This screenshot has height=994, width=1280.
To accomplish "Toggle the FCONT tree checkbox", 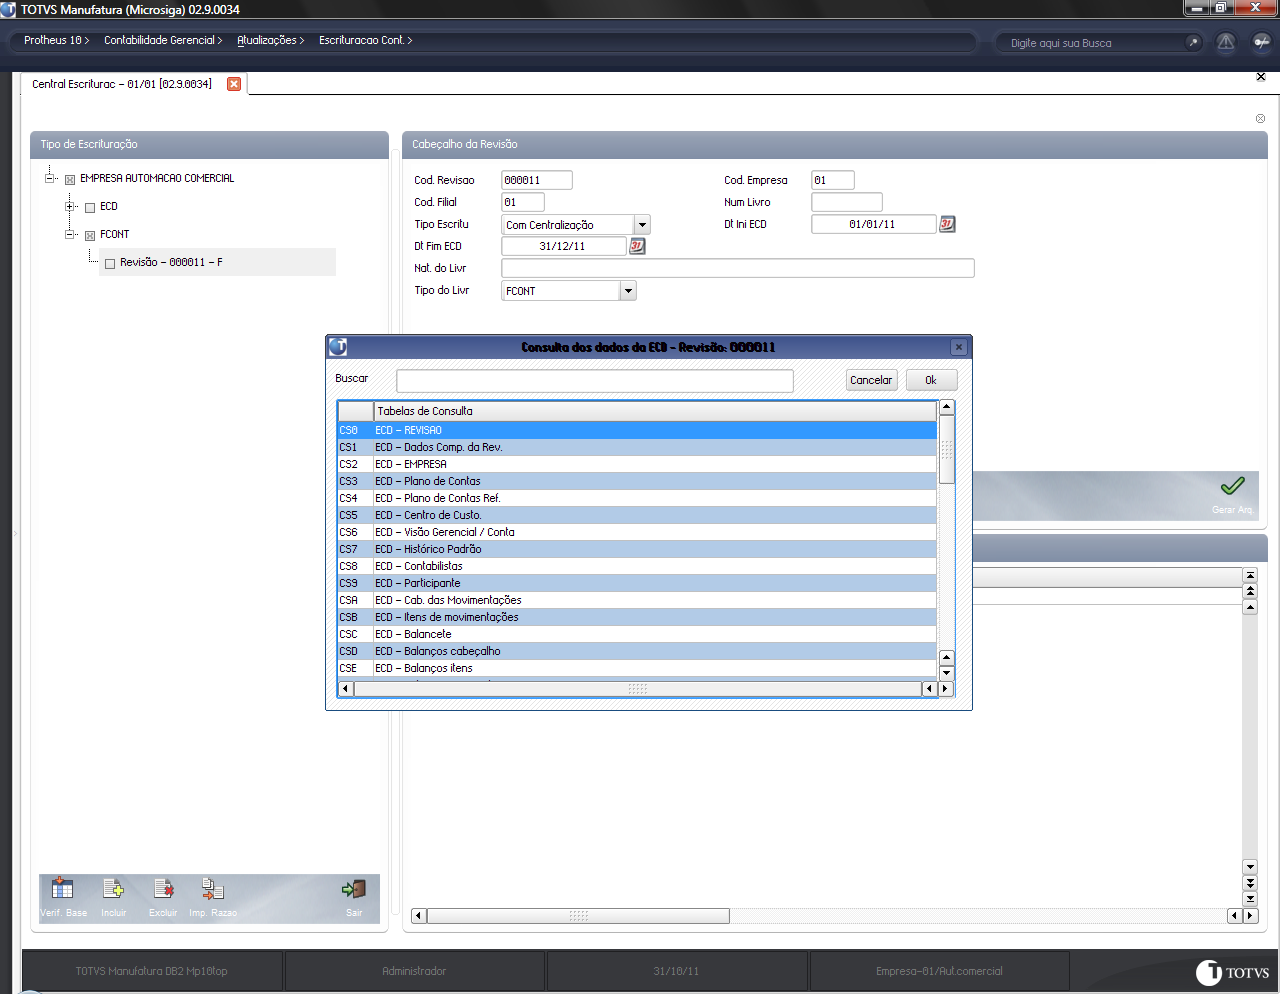I will point(90,236).
